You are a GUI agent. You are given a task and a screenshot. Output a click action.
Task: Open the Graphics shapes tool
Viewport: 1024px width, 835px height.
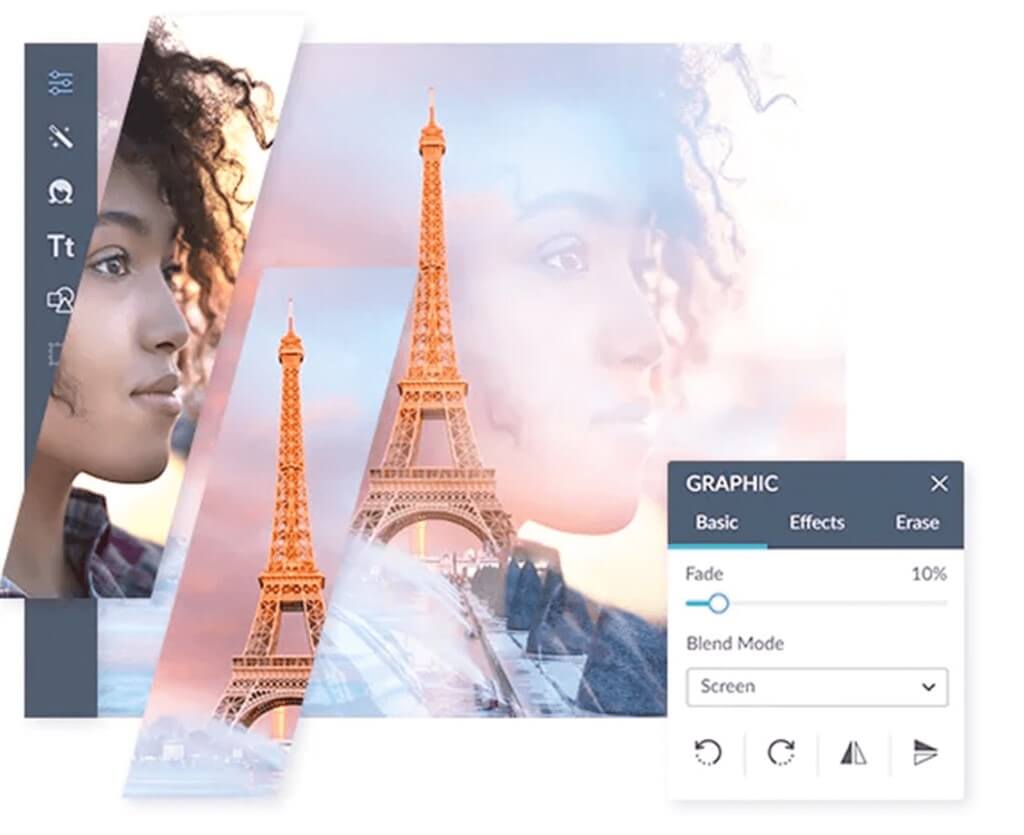pos(61,300)
